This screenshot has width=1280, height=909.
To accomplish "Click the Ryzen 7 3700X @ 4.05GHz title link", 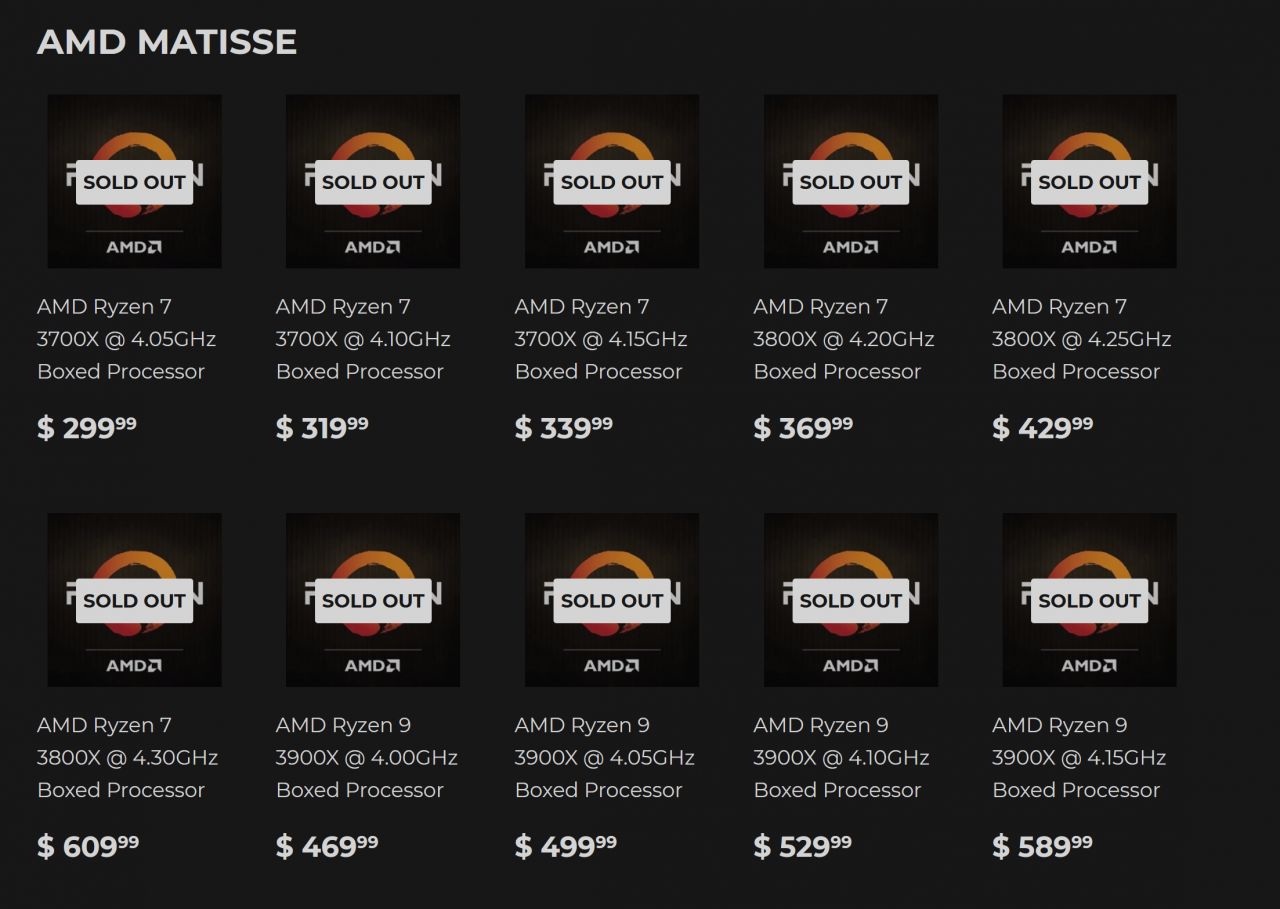I will (127, 339).
